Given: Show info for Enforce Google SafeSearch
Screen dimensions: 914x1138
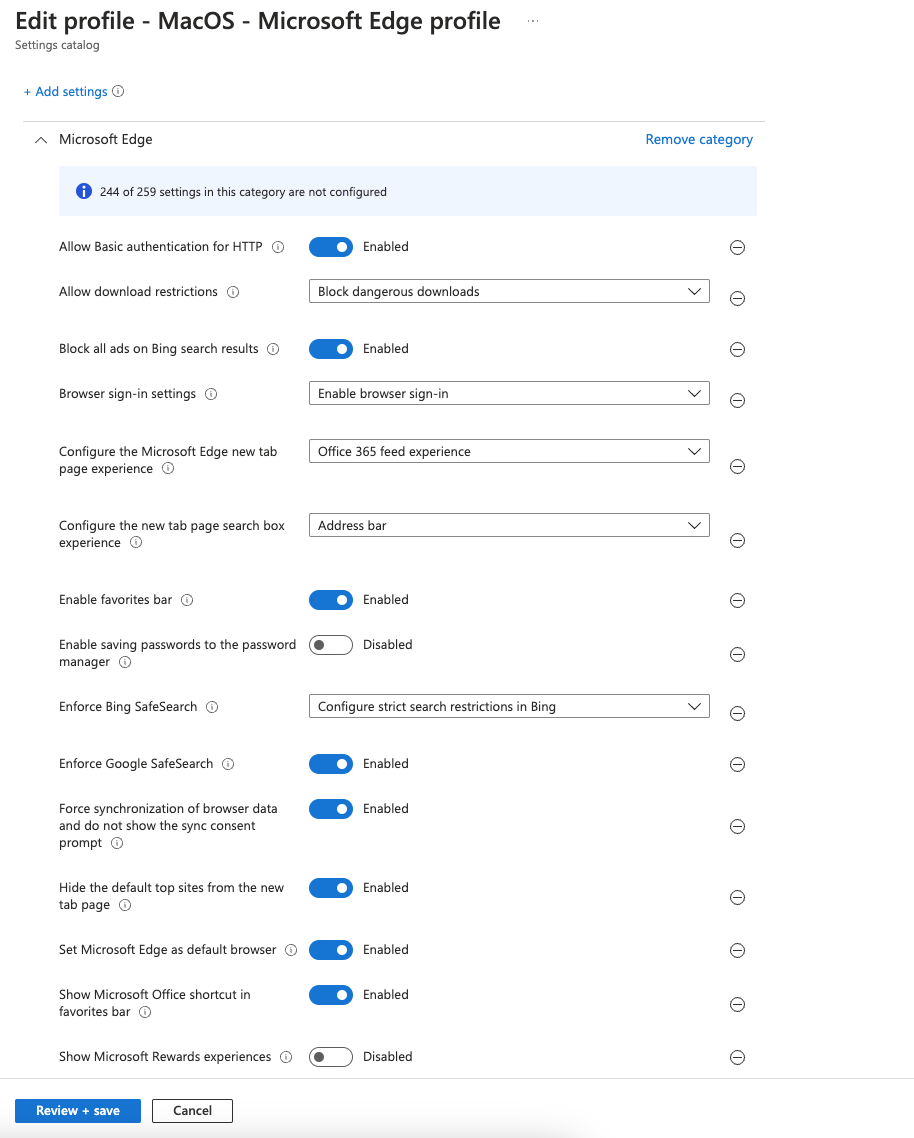Looking at the screenshot, I should 228,764.
